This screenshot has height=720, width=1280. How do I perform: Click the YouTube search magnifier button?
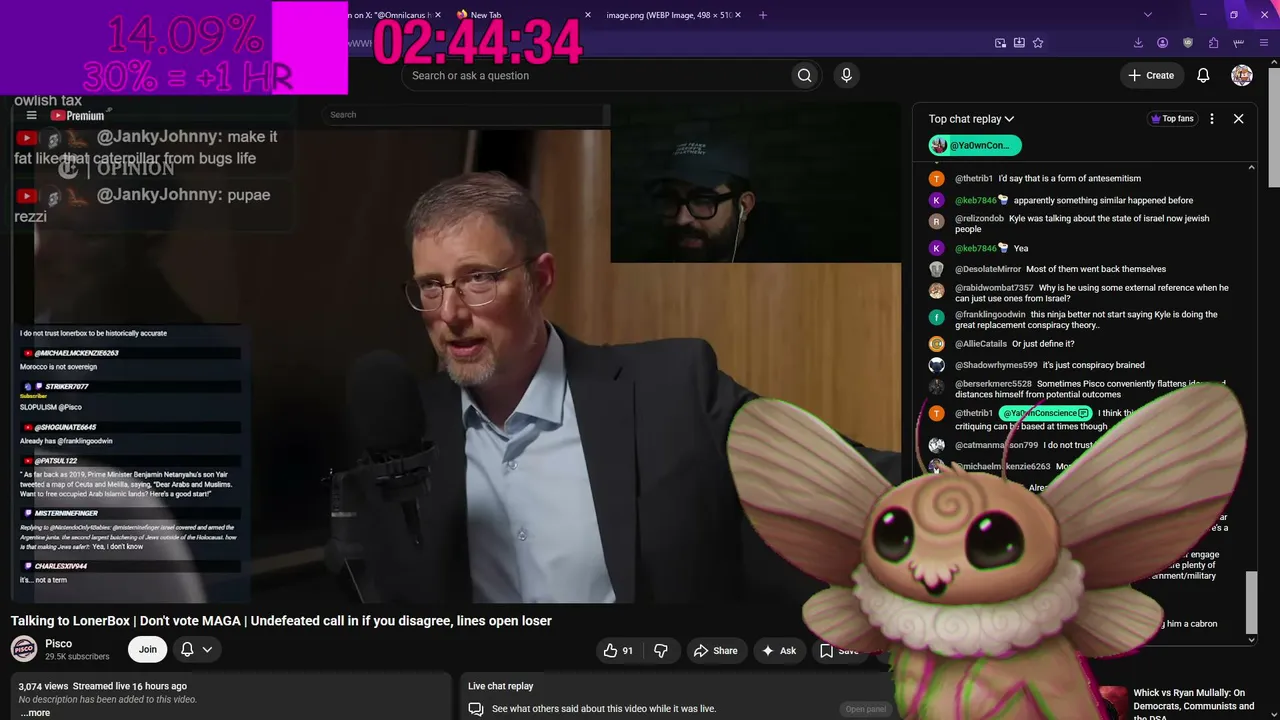coord(804,75)
